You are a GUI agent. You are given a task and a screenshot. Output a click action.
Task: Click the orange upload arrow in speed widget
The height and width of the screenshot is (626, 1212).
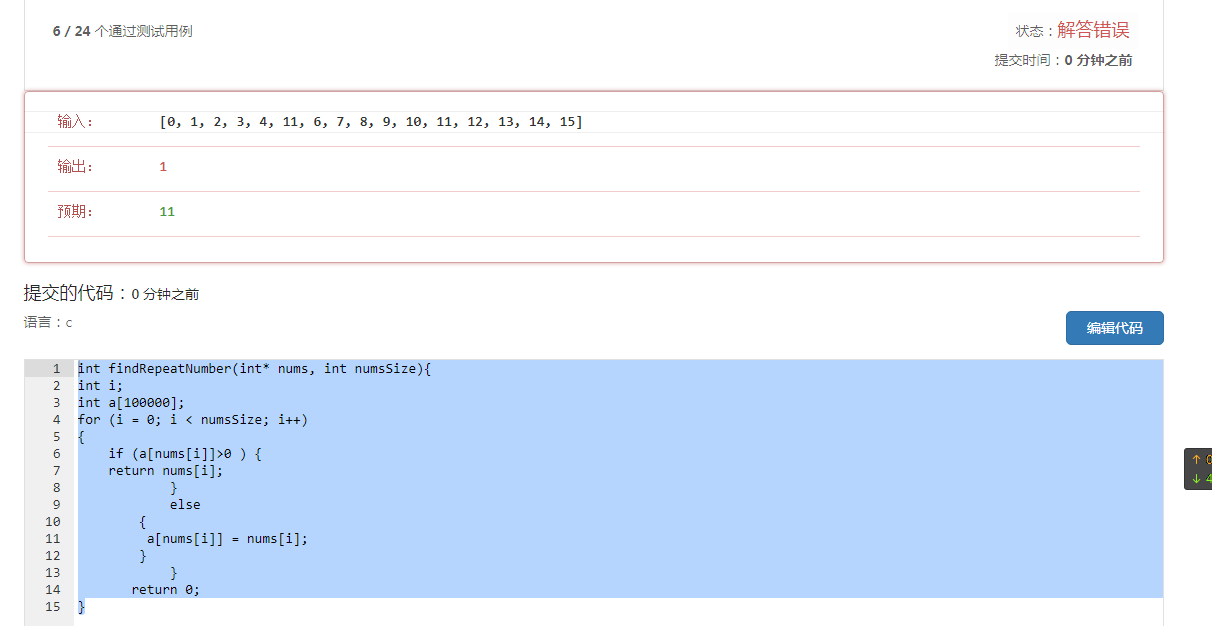tap(1195, 460)
